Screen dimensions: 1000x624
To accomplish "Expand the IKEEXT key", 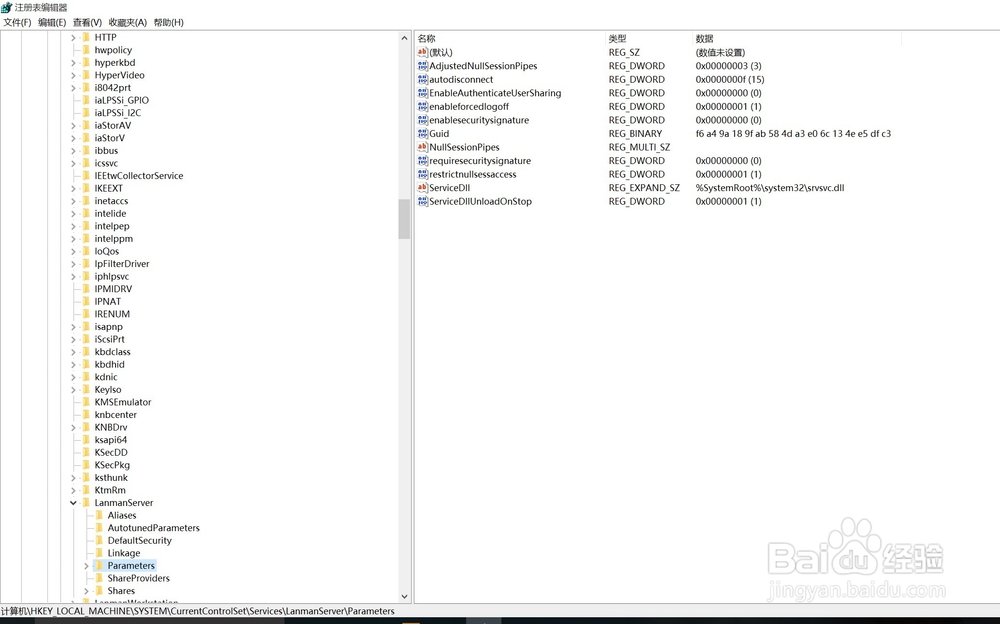I will point(73,188).
